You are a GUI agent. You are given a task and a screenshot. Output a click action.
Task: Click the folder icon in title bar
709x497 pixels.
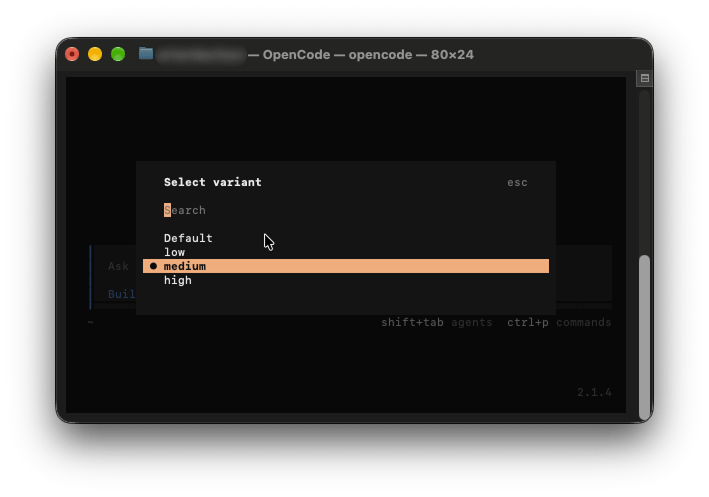(146, 53)
